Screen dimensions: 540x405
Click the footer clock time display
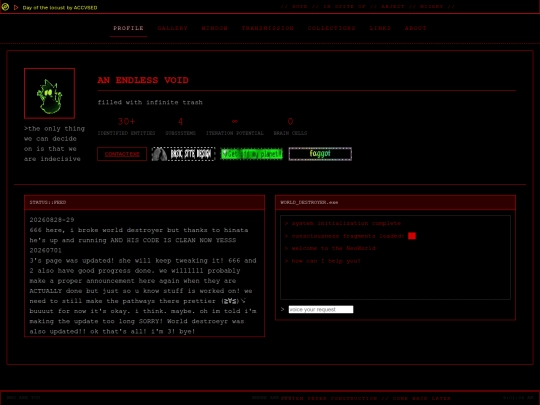tap(518, 398)
